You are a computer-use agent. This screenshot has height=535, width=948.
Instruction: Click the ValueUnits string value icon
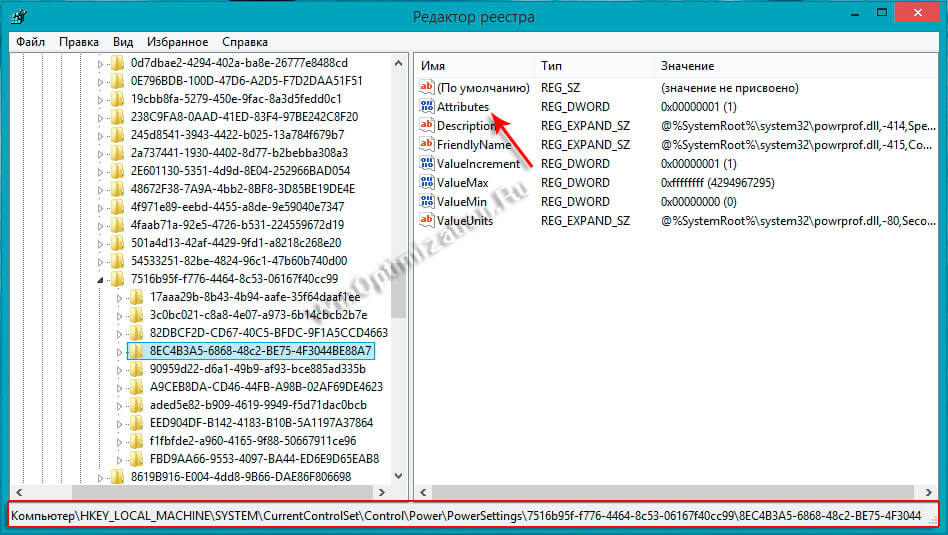427,221
